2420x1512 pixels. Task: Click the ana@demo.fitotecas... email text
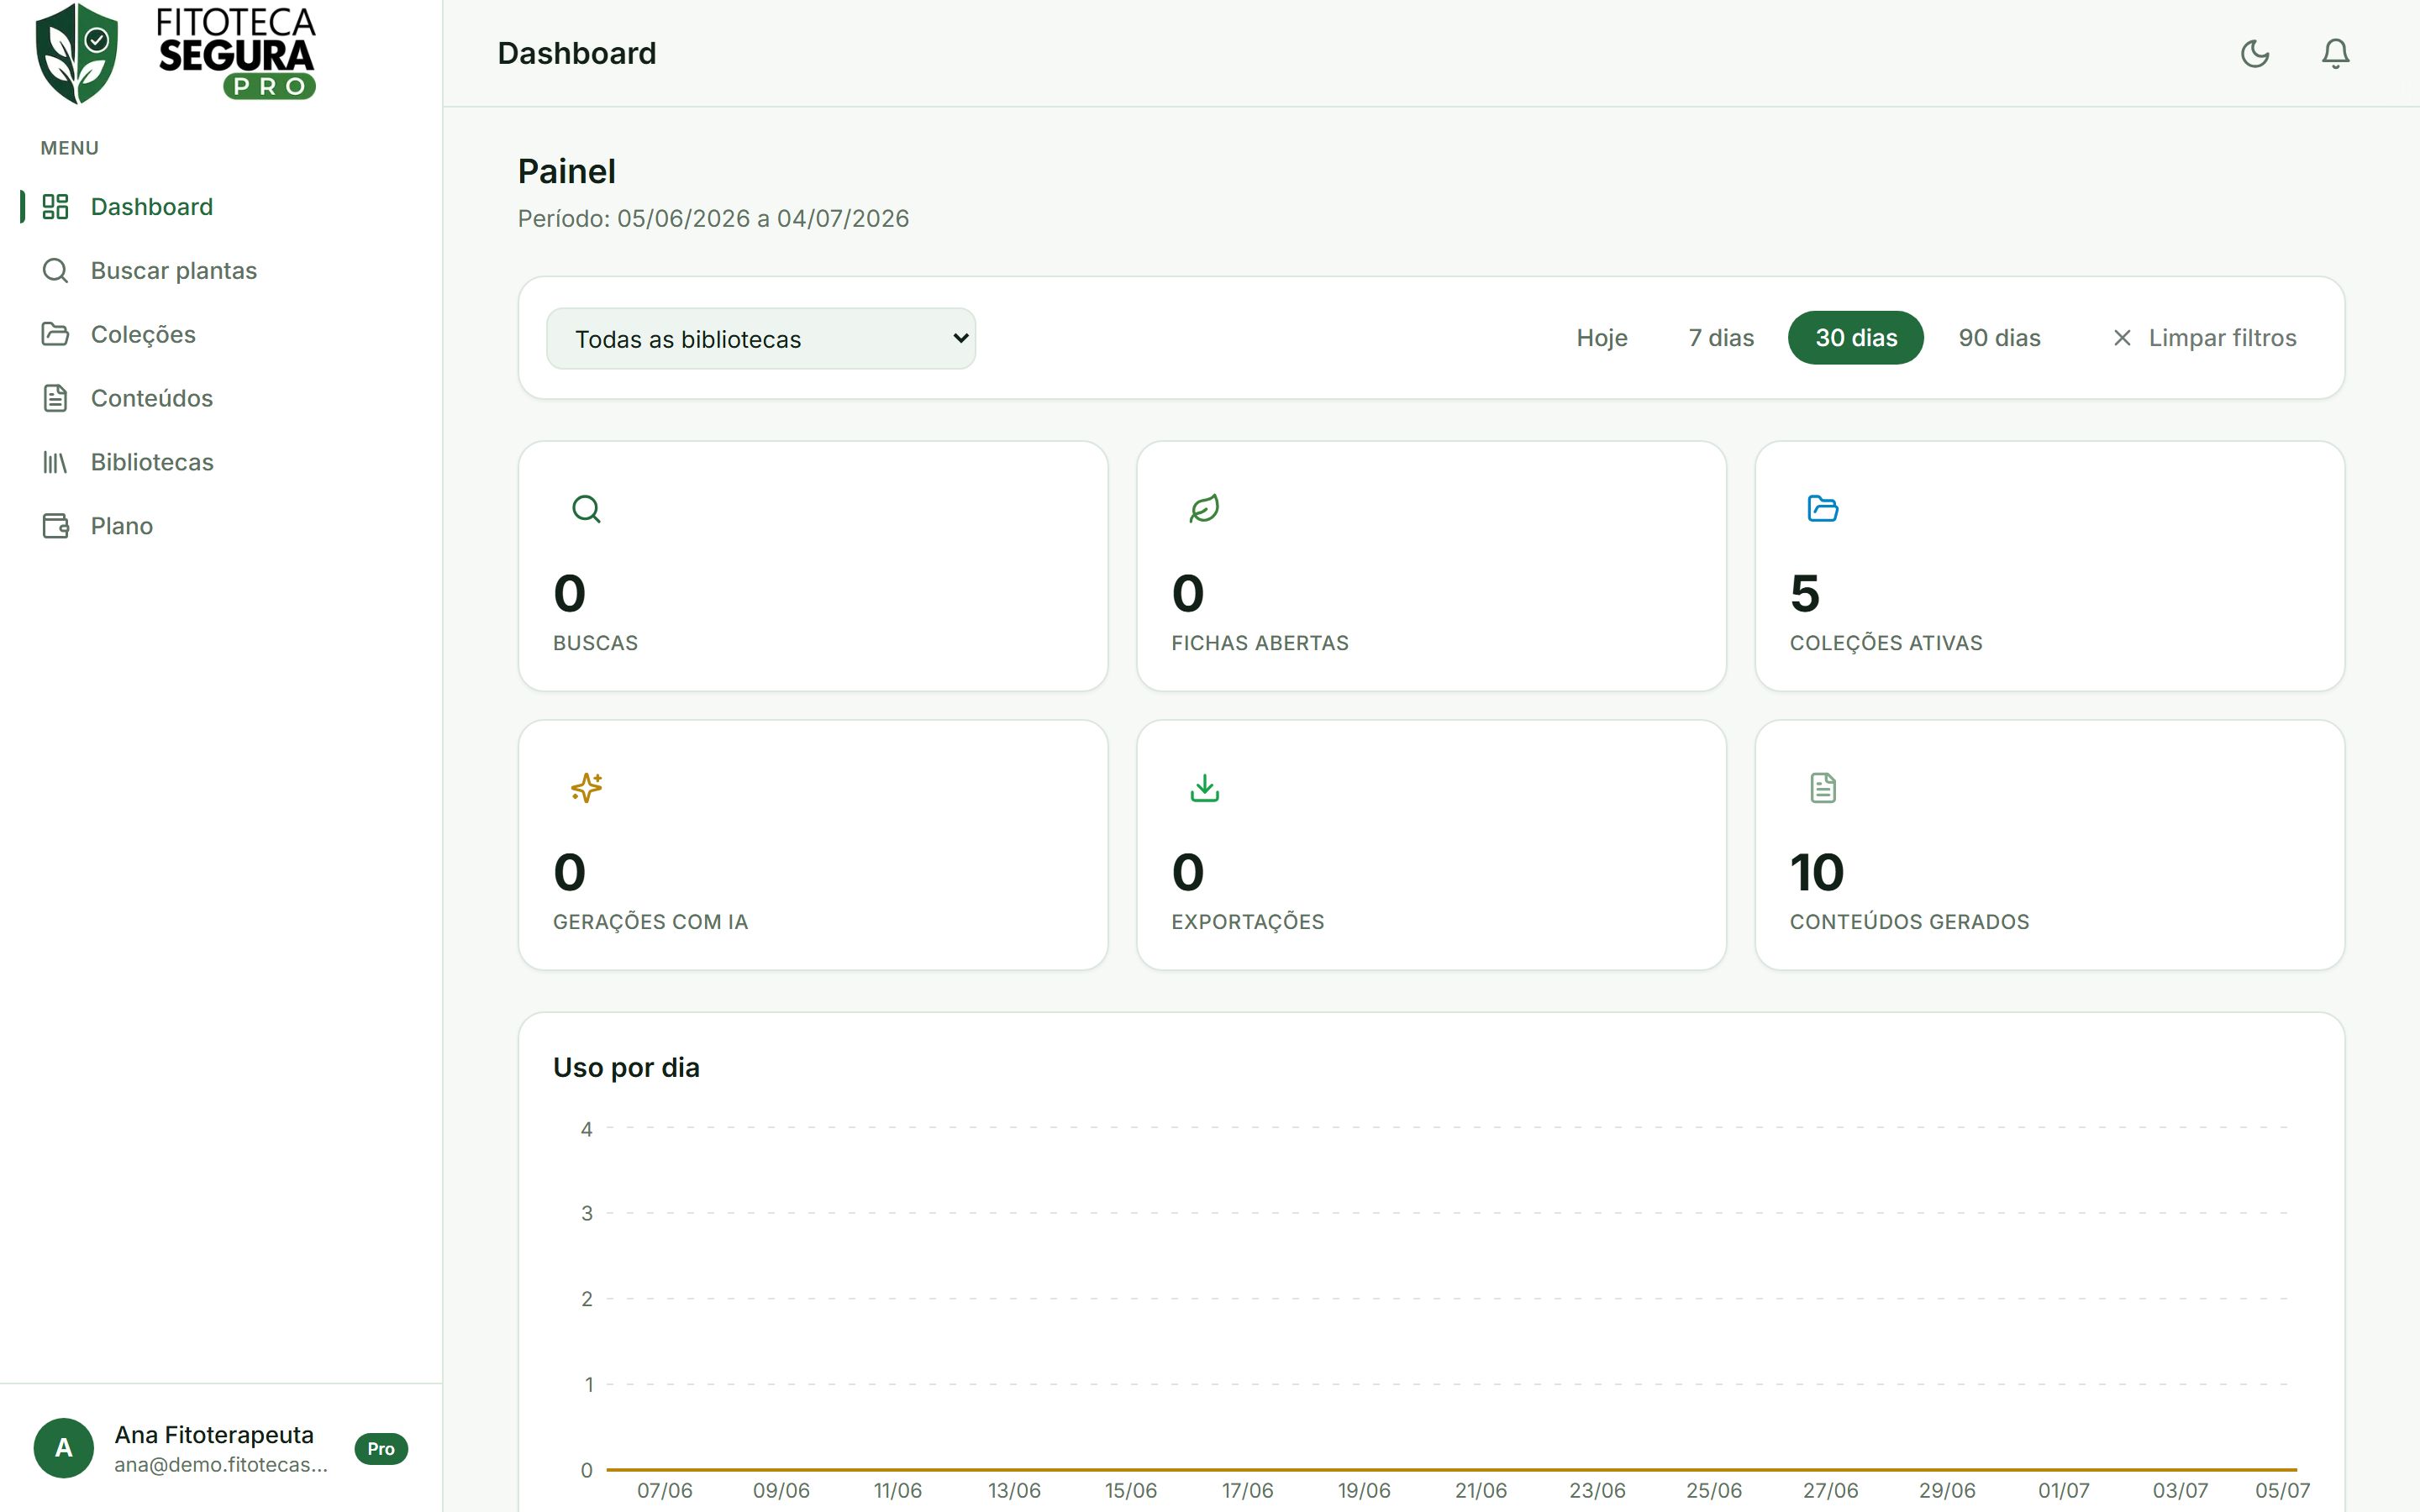tap(221, 1465)
